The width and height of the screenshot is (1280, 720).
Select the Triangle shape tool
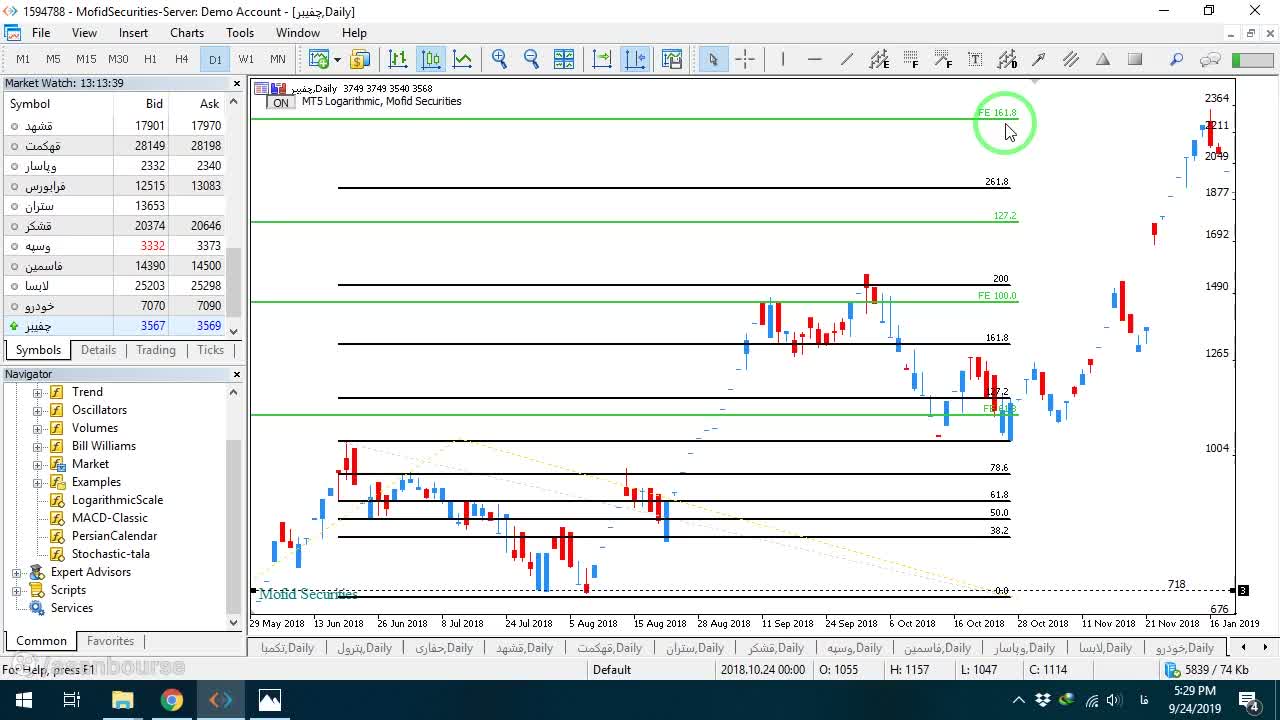tap(1103, 59)
